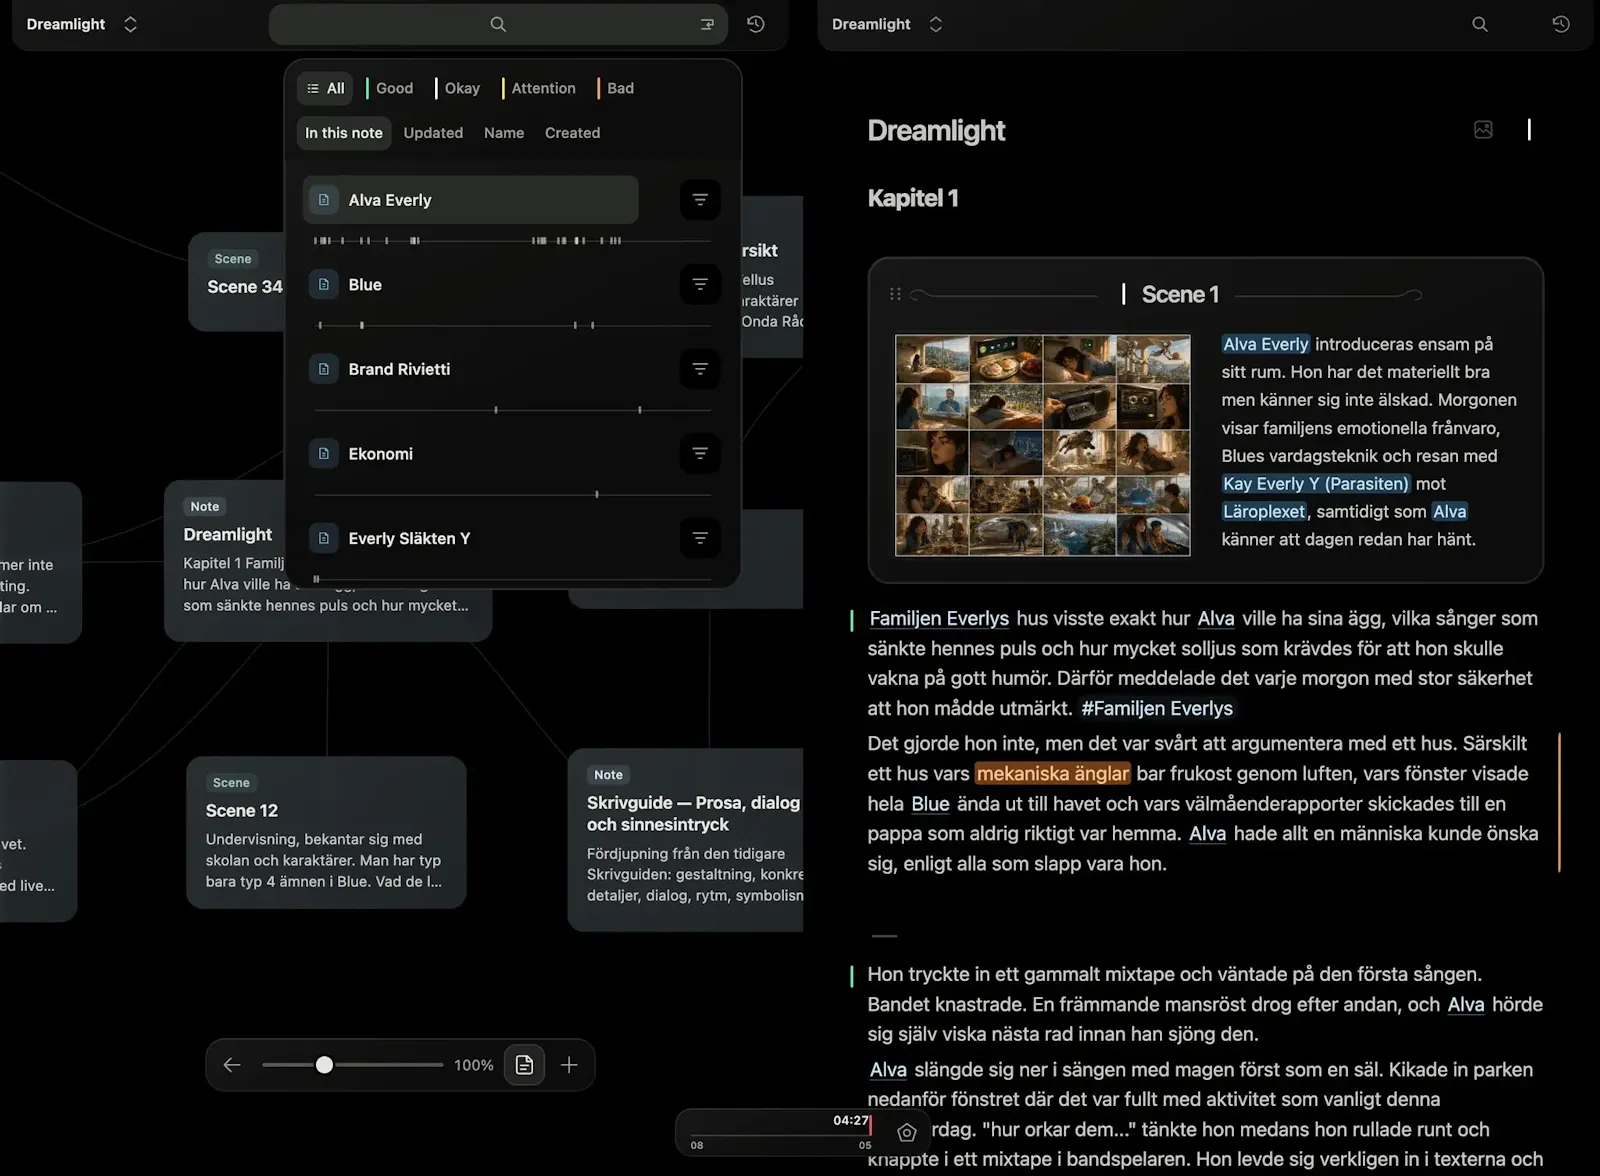Open the Blue link in paragraph

pos(930,804)
